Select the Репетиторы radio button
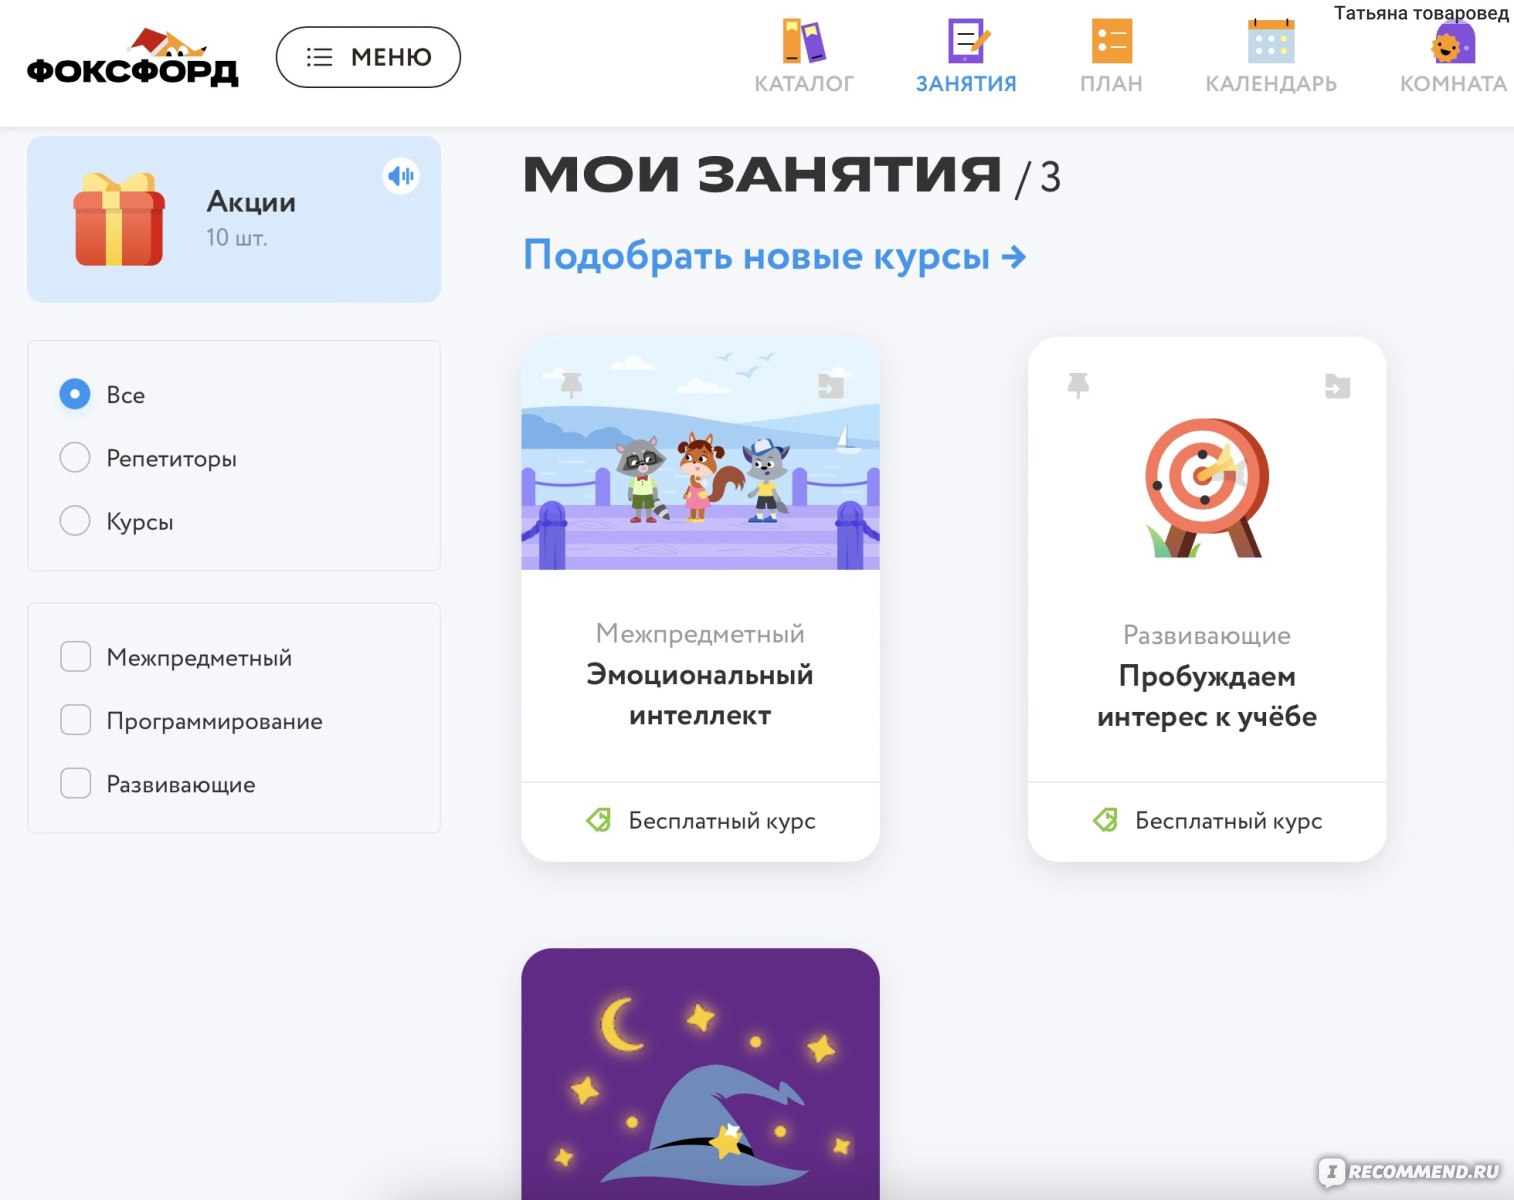1514x1200 pixels. pos(75,458)
